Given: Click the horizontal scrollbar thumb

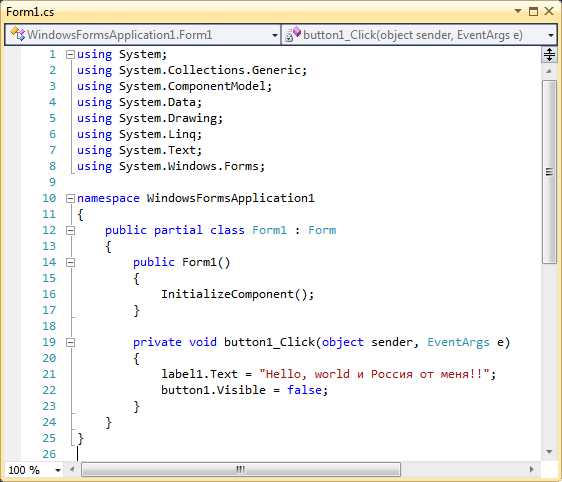Looking at the screenshot, I should [x=241, y=469].
